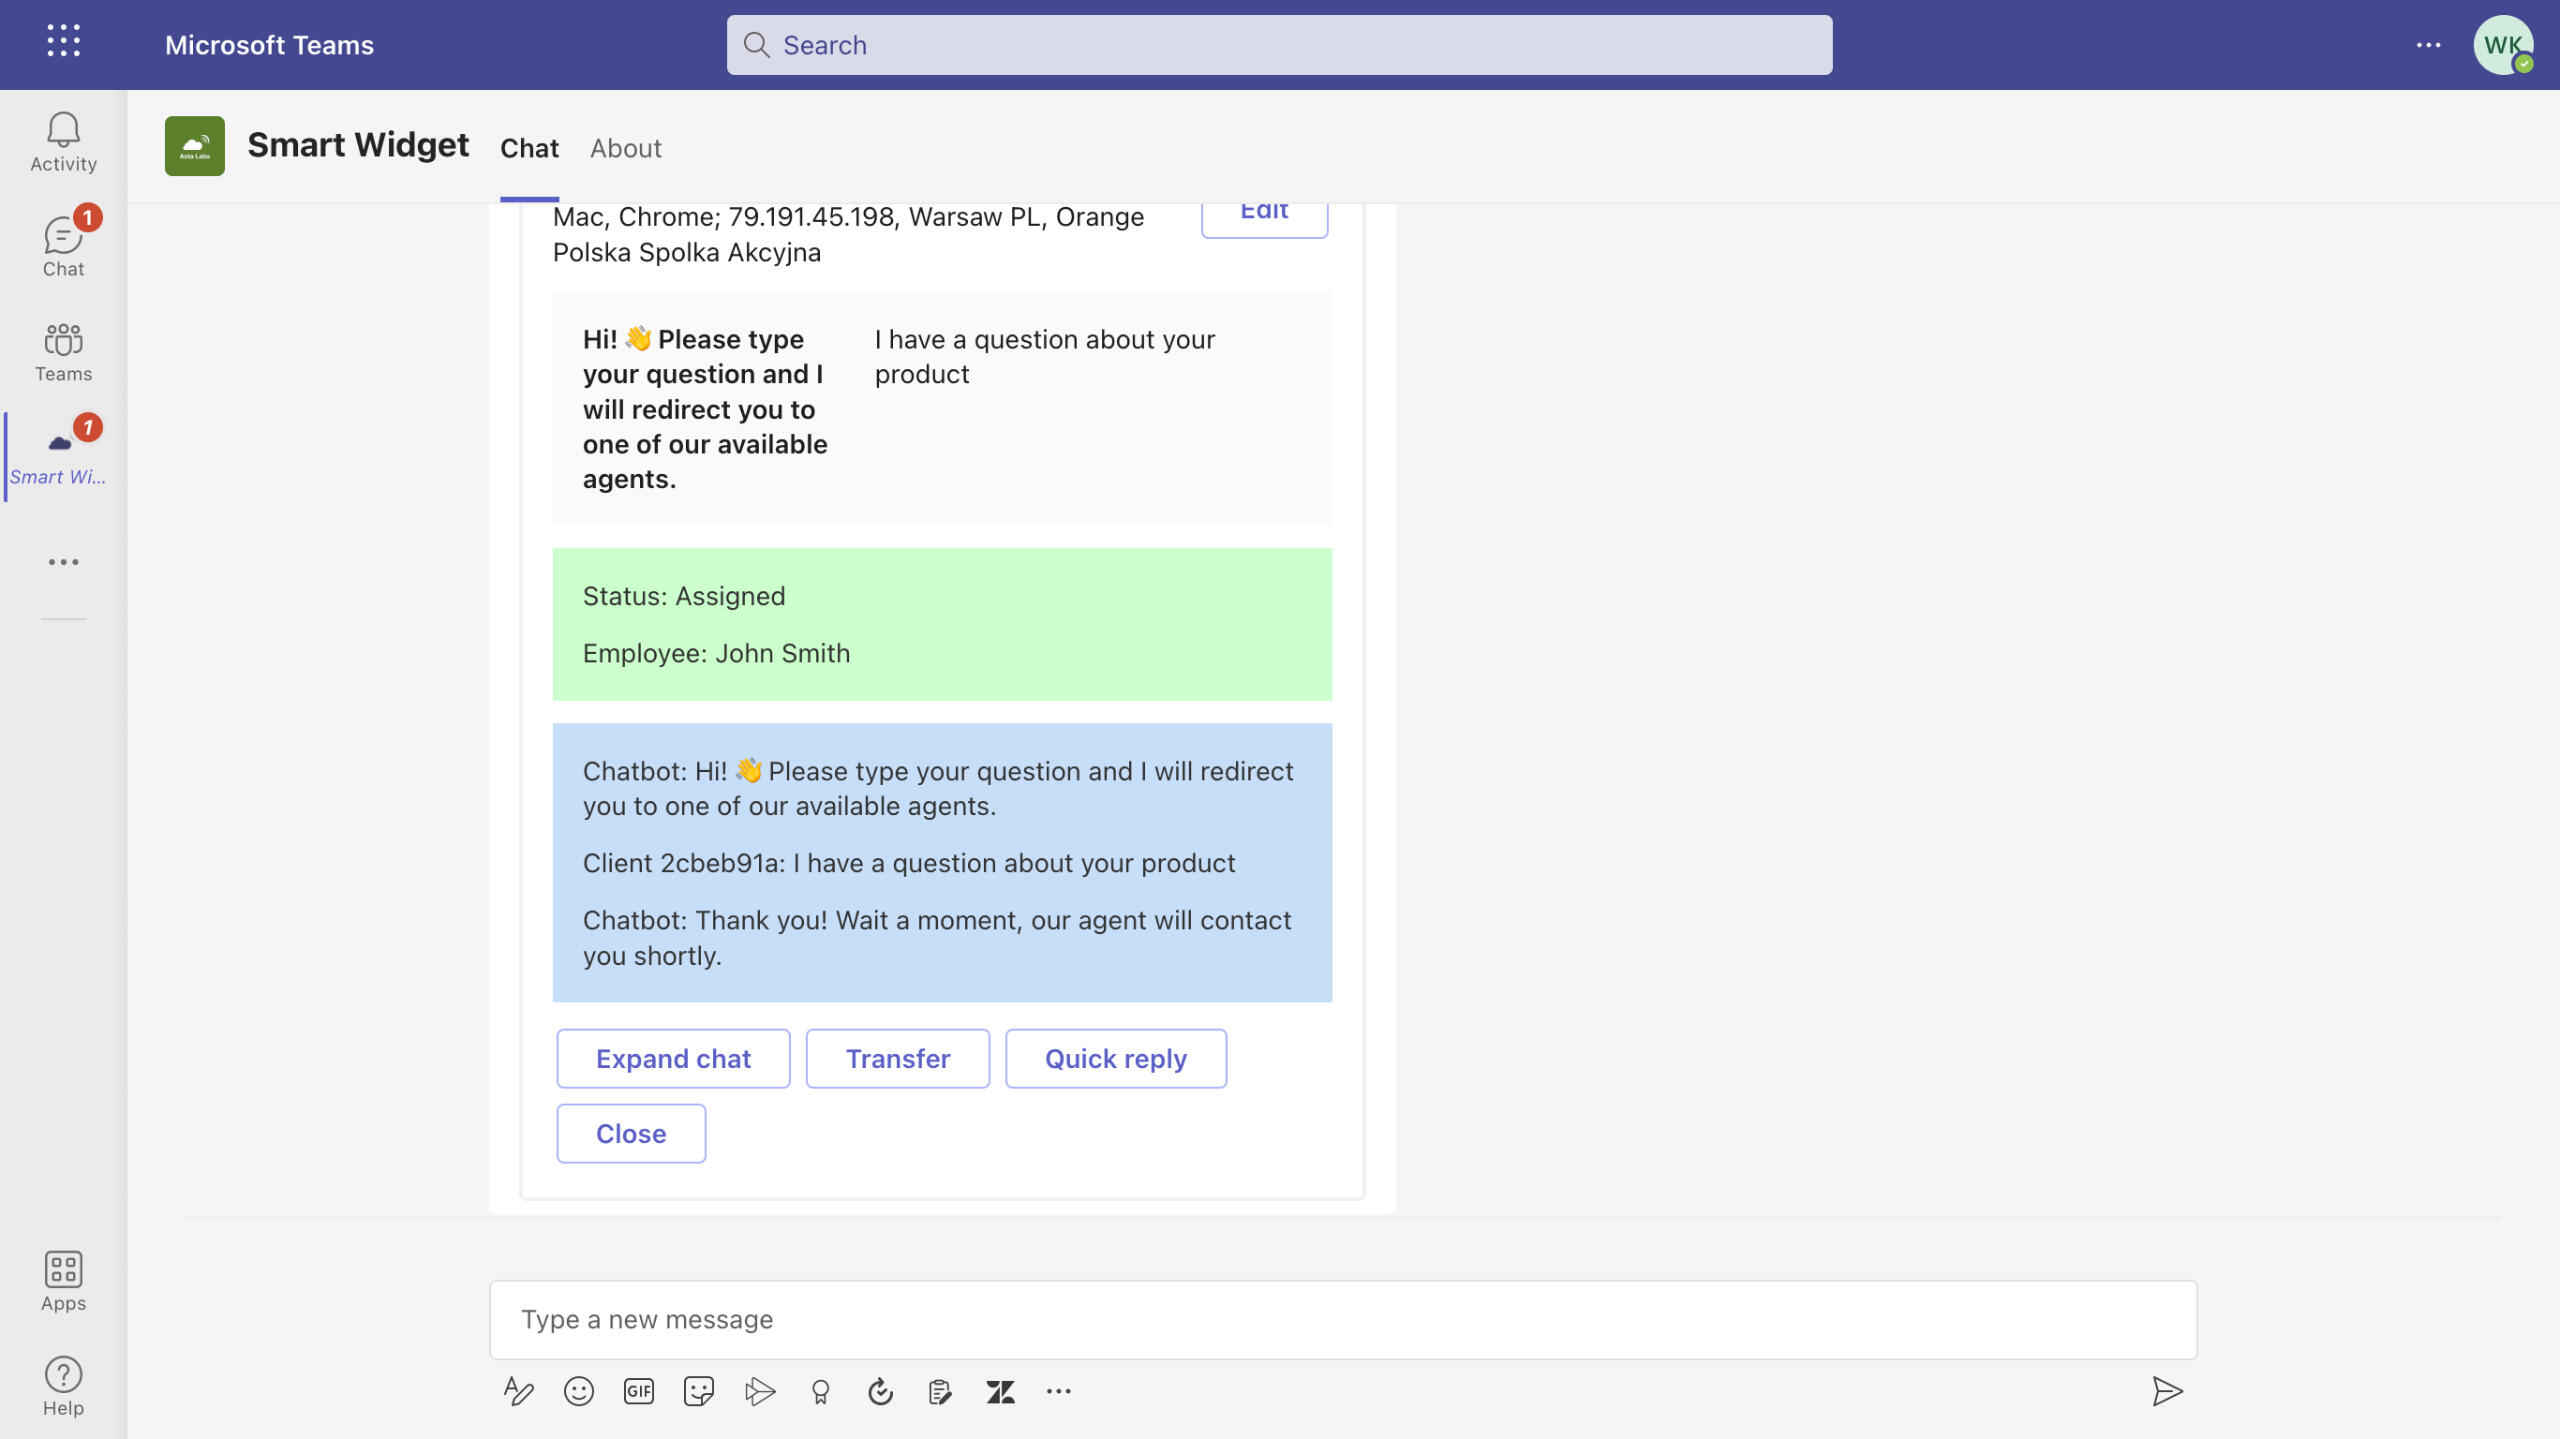2560x1439 pixels.
Task: Click the Mac, Chrome visitor details text
Action: [848, 234]
